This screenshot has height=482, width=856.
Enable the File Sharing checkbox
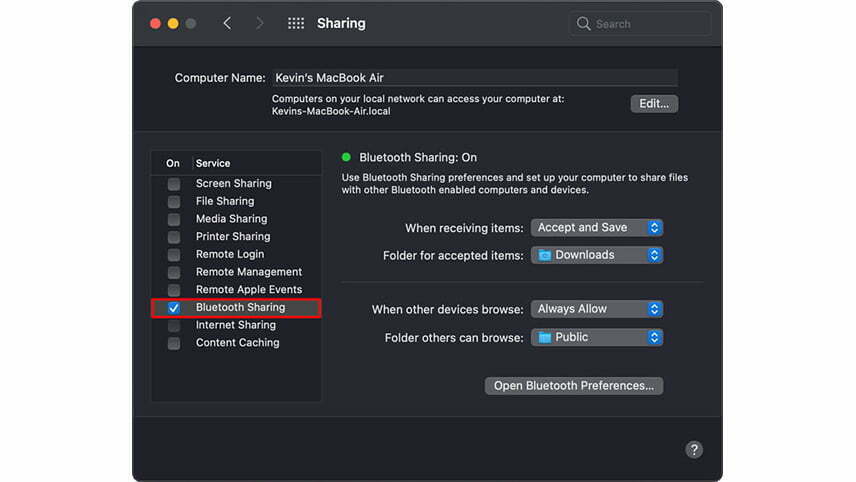(x=174, y=202)
